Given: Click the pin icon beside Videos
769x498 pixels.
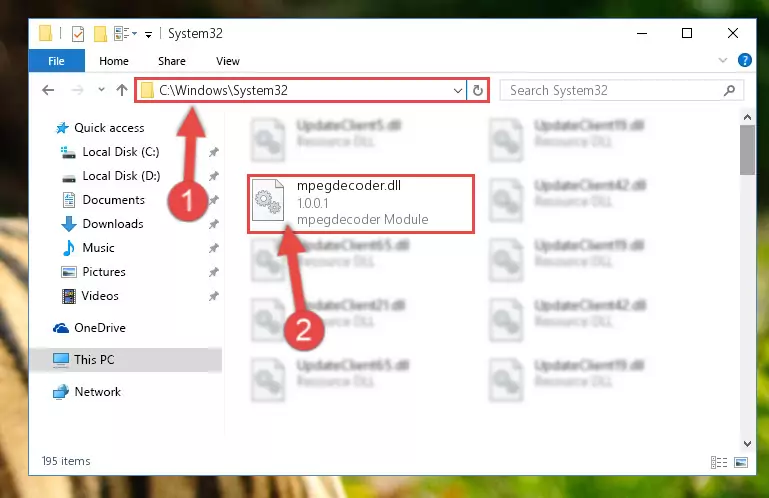Looking at the screenshot, I should coord(213,296).
